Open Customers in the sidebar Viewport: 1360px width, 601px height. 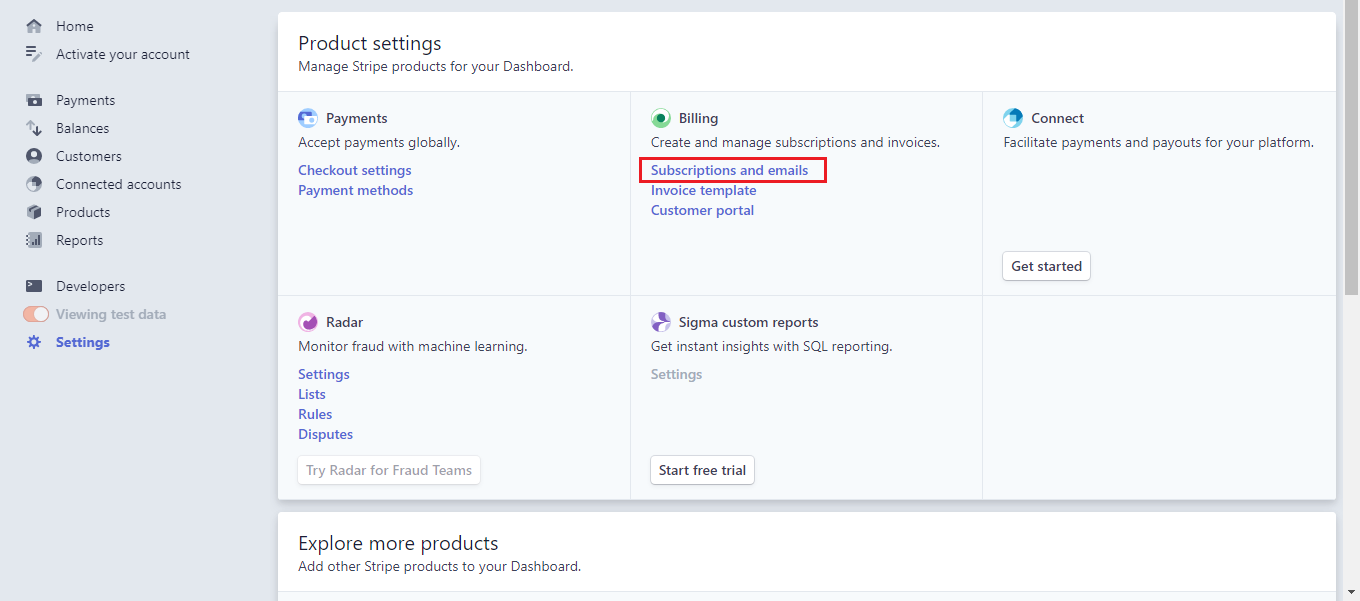coord(89,156)
